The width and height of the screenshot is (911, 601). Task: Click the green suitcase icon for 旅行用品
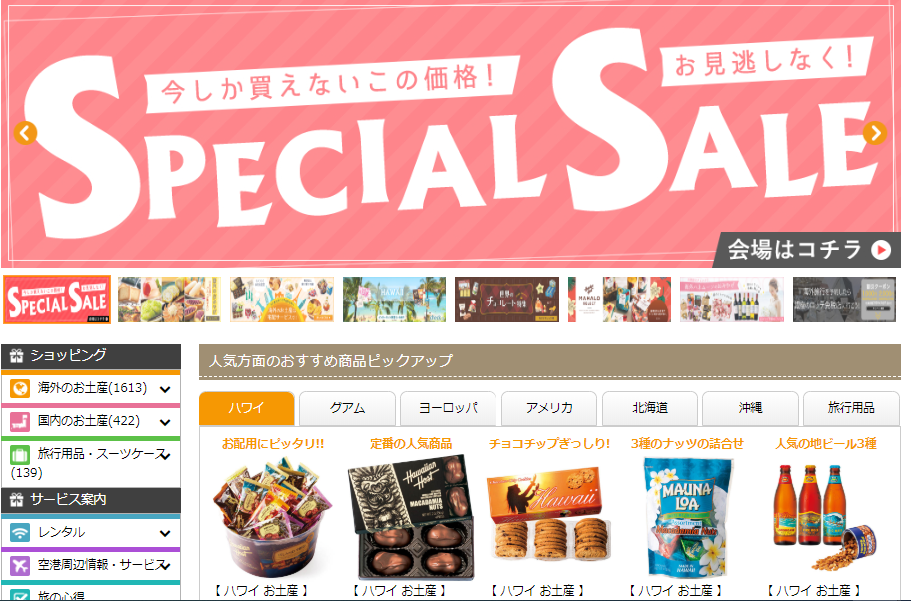click(20, 455)
